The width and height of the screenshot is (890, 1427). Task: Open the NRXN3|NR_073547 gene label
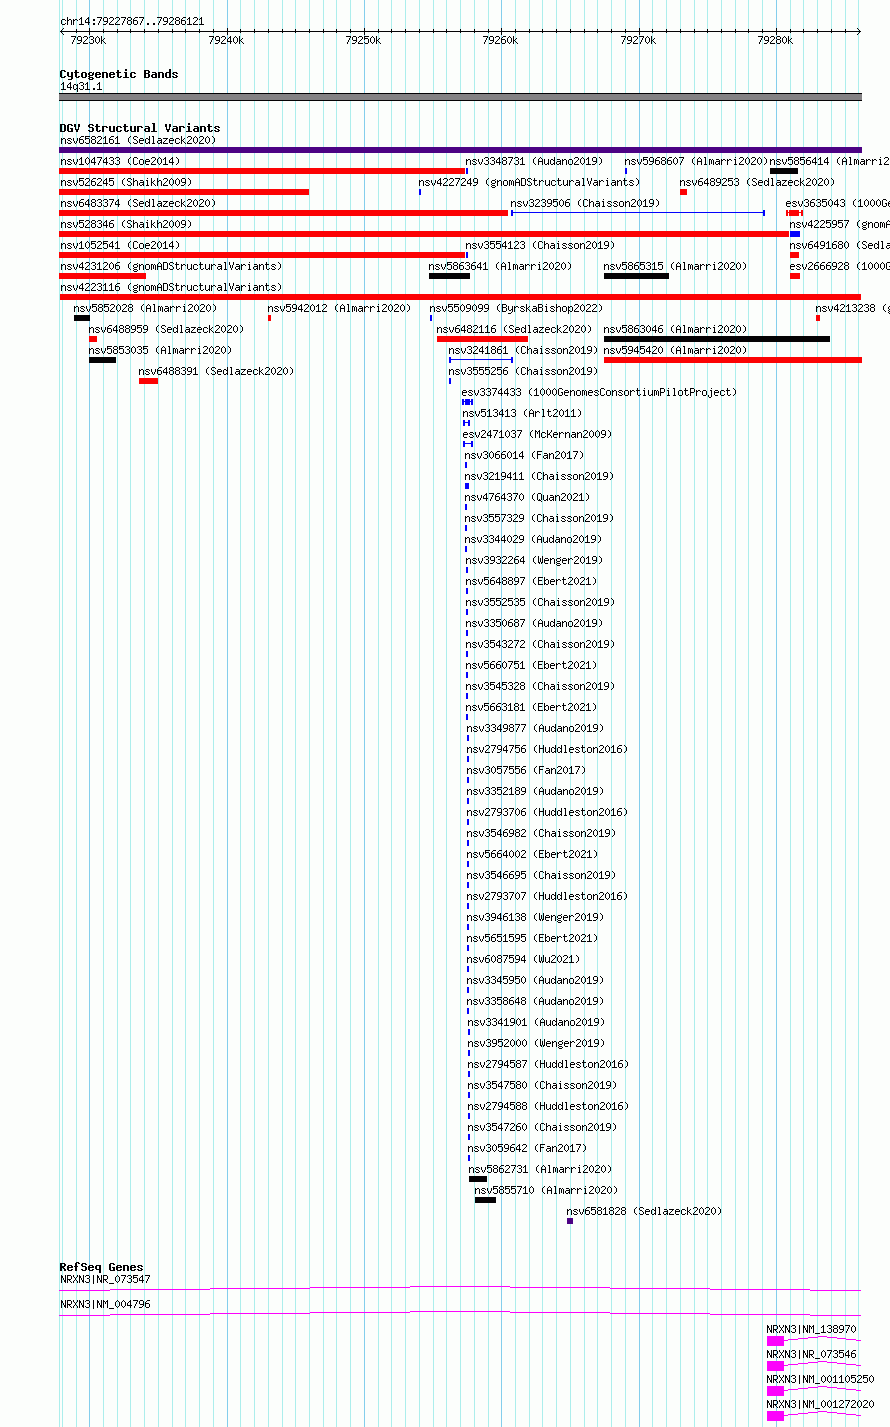(x=105, y=1280)
